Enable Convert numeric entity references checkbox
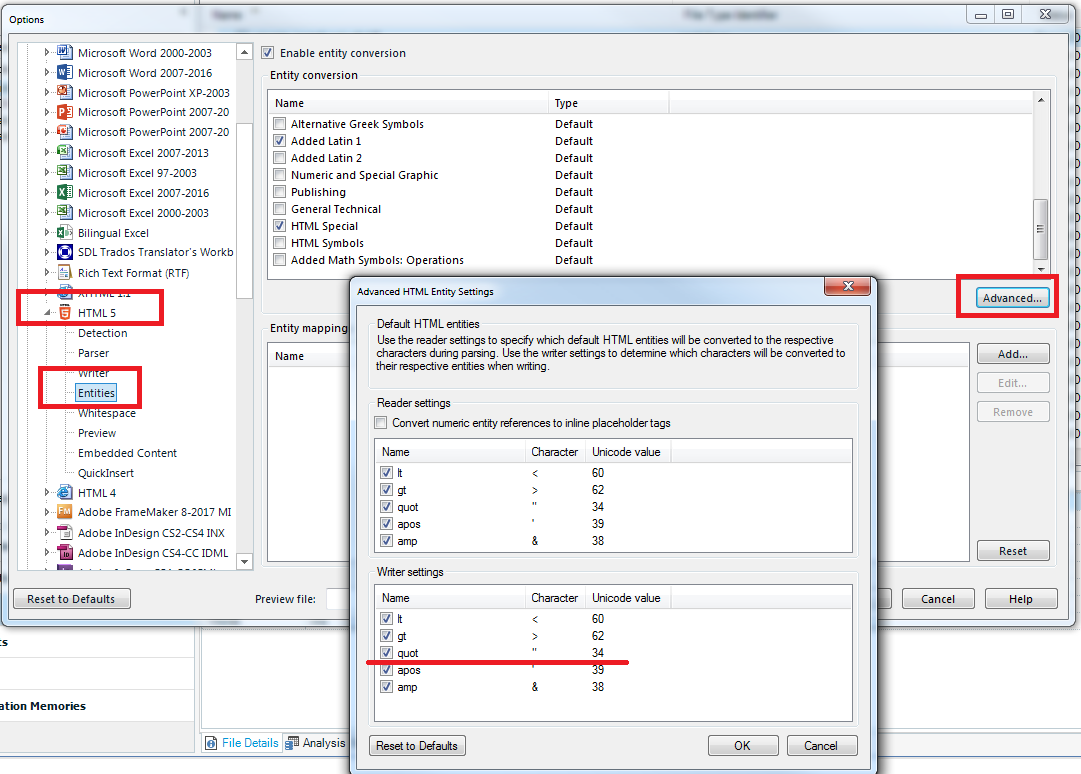This screenshot has height=774, width=1081. pos(381,423)
